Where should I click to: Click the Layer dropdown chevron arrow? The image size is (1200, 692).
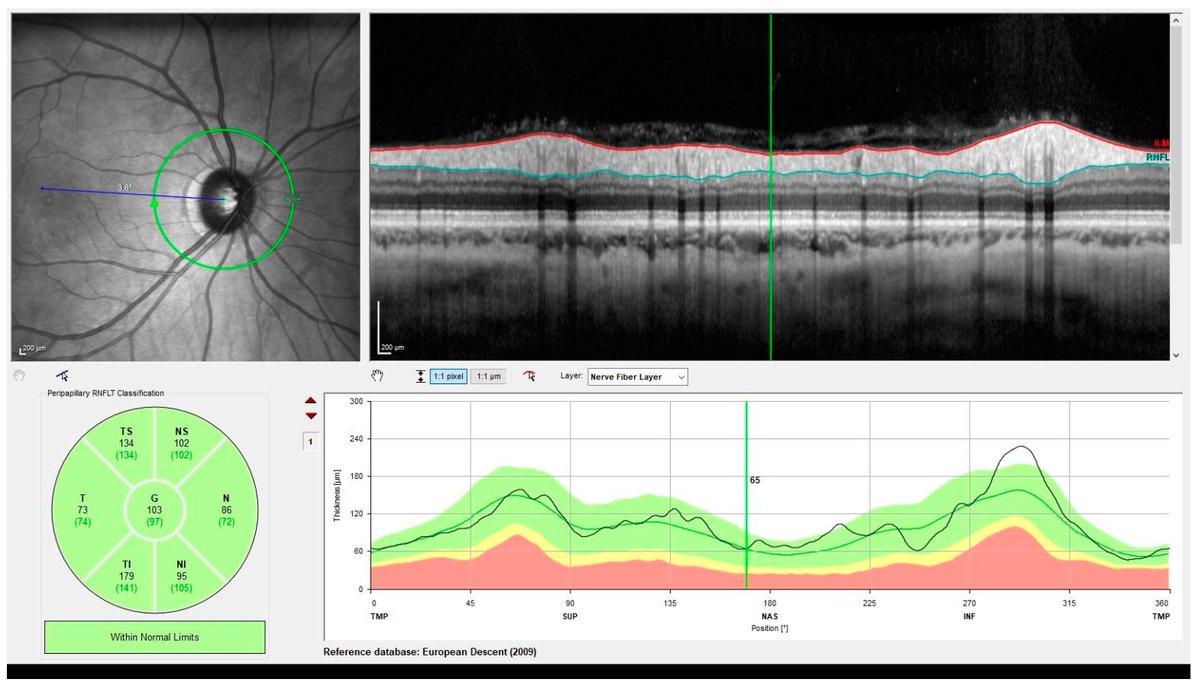pyautogui.click(x=681, y=377)
